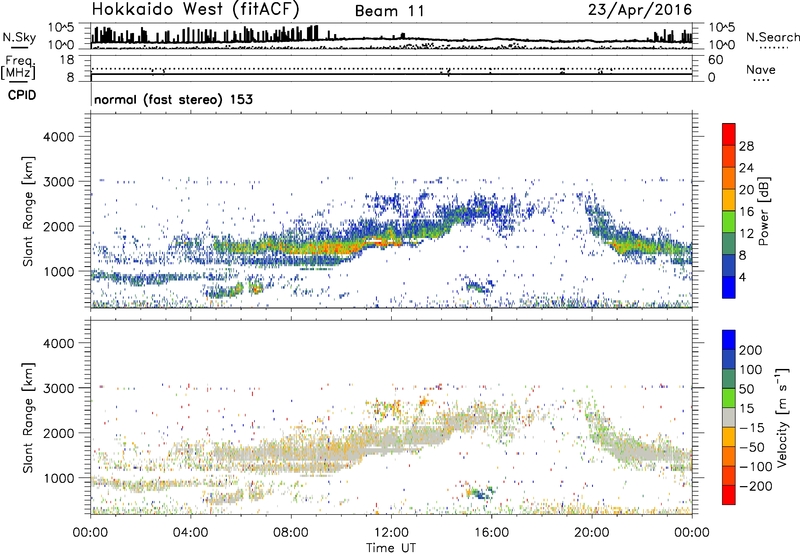Click the "200" value on velocity colorbar
Screen dimensions: 800x554
coord(751,350)
